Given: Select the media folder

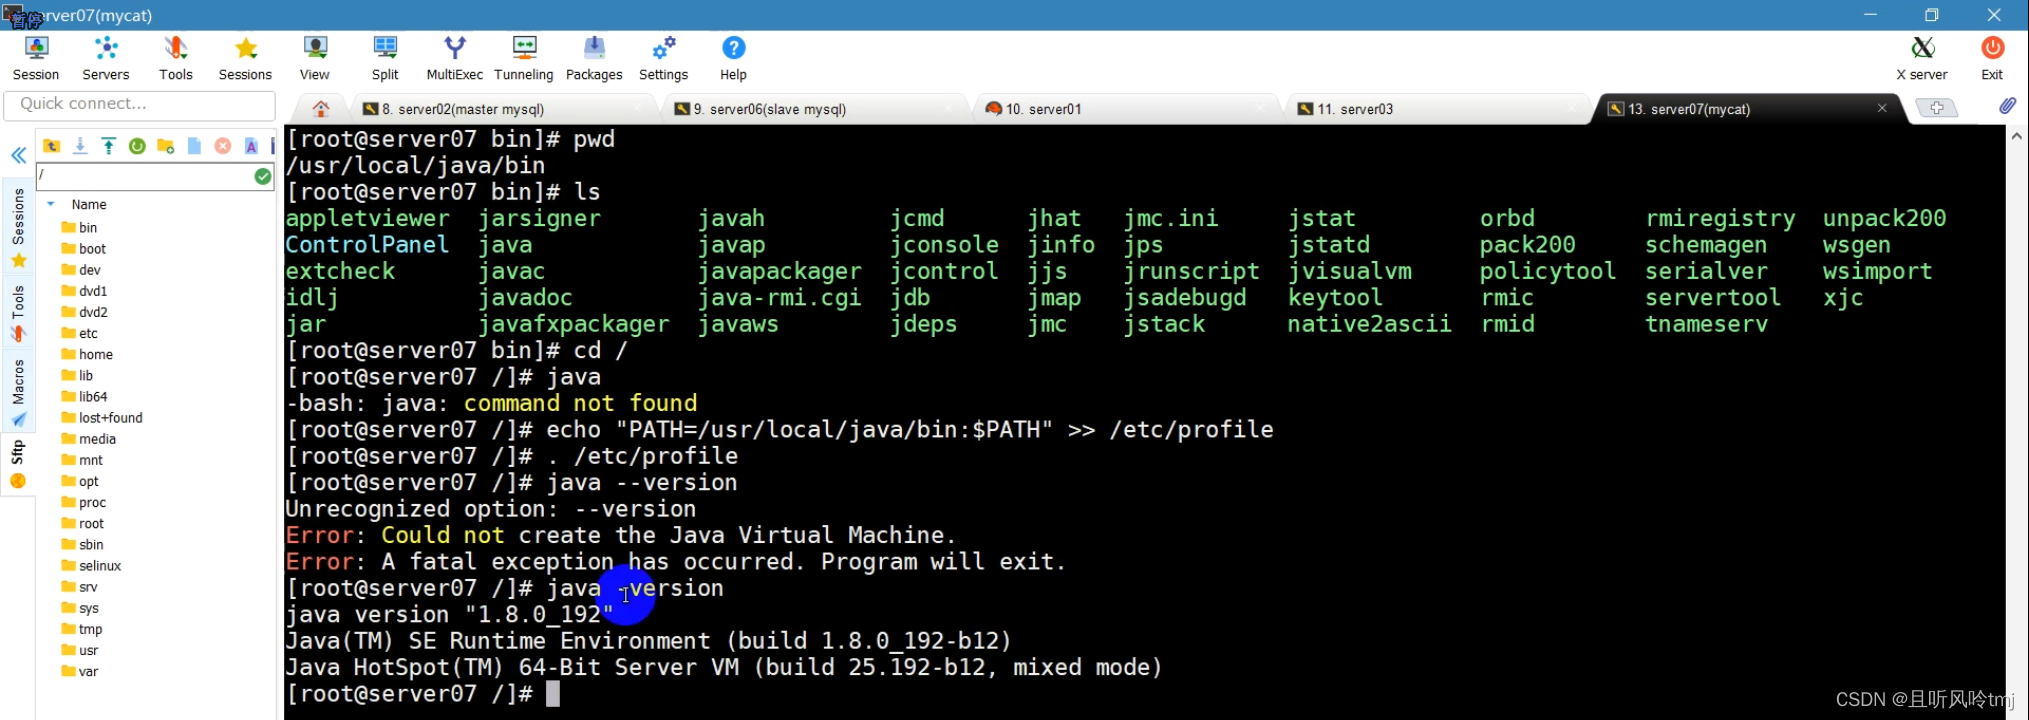Looking at the screenshot, I should point(89,439).
